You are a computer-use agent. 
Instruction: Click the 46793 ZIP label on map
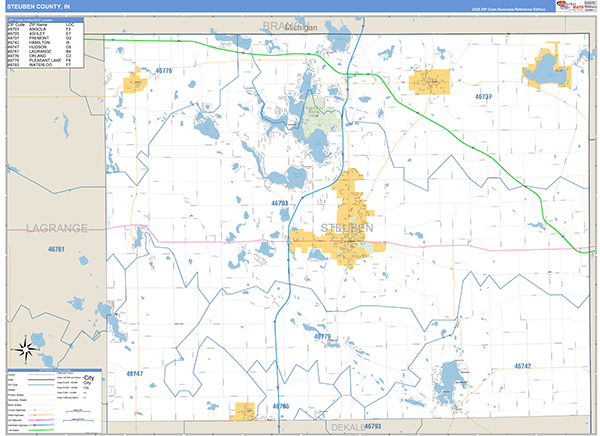[373, 426]
